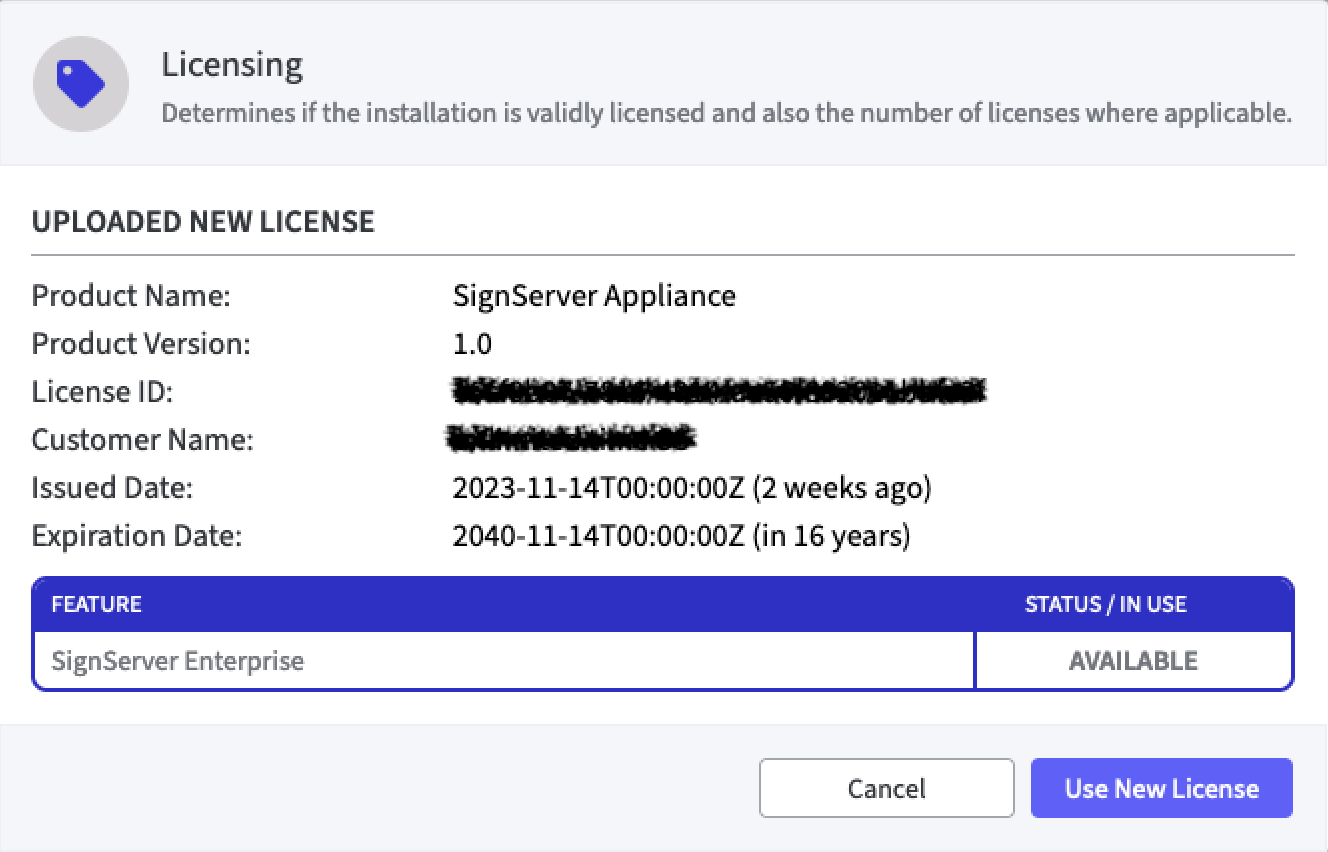Click the Issued Date value 2023-11-14
Viewport: 1328px width, 852px height.
(691, 488)
